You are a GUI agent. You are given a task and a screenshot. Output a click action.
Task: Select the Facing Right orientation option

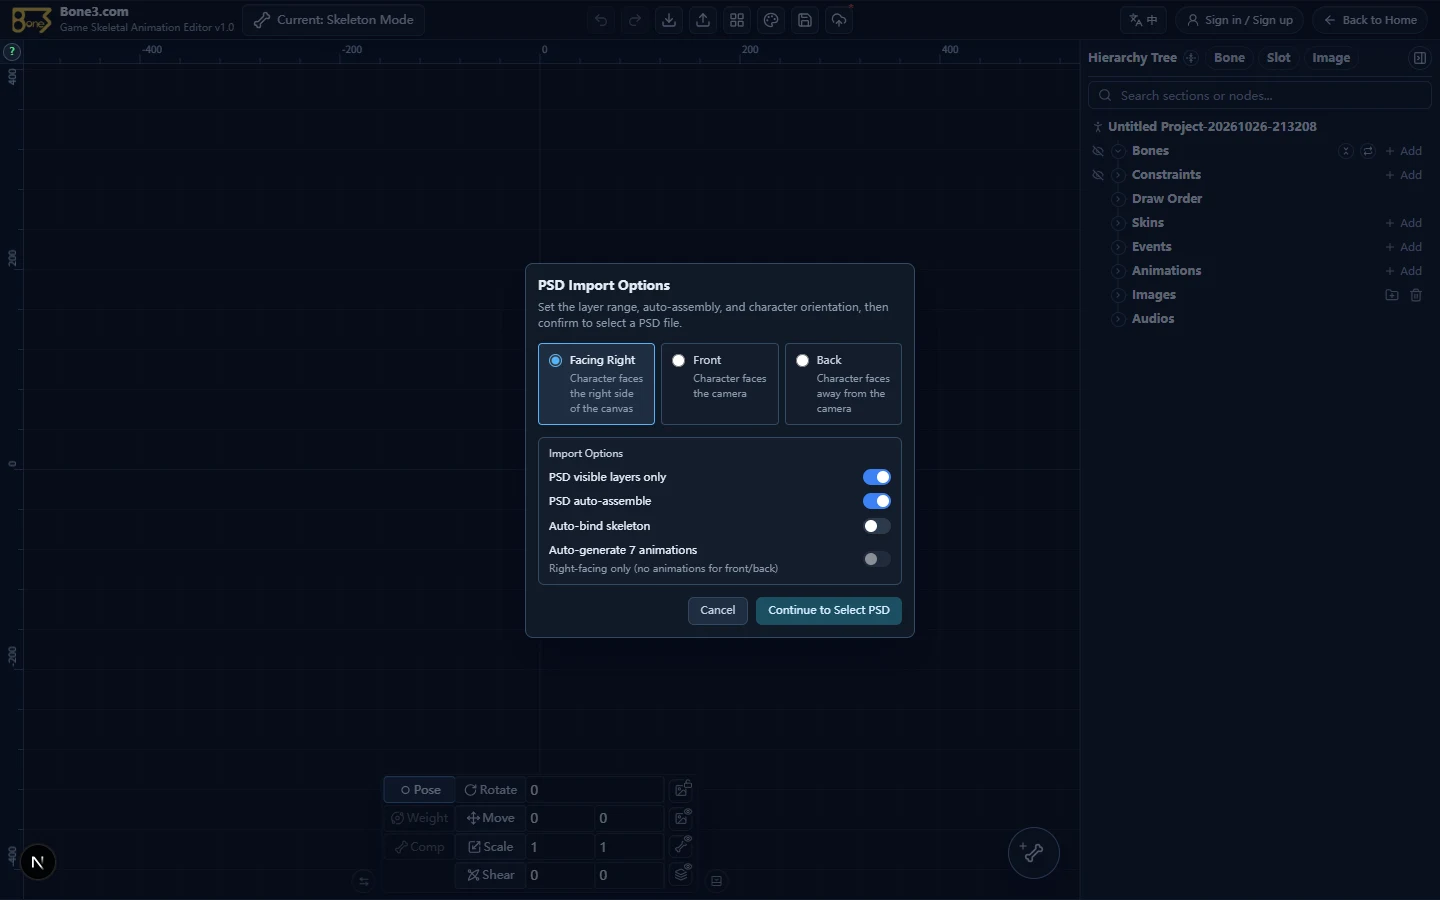tap(596, 384)
